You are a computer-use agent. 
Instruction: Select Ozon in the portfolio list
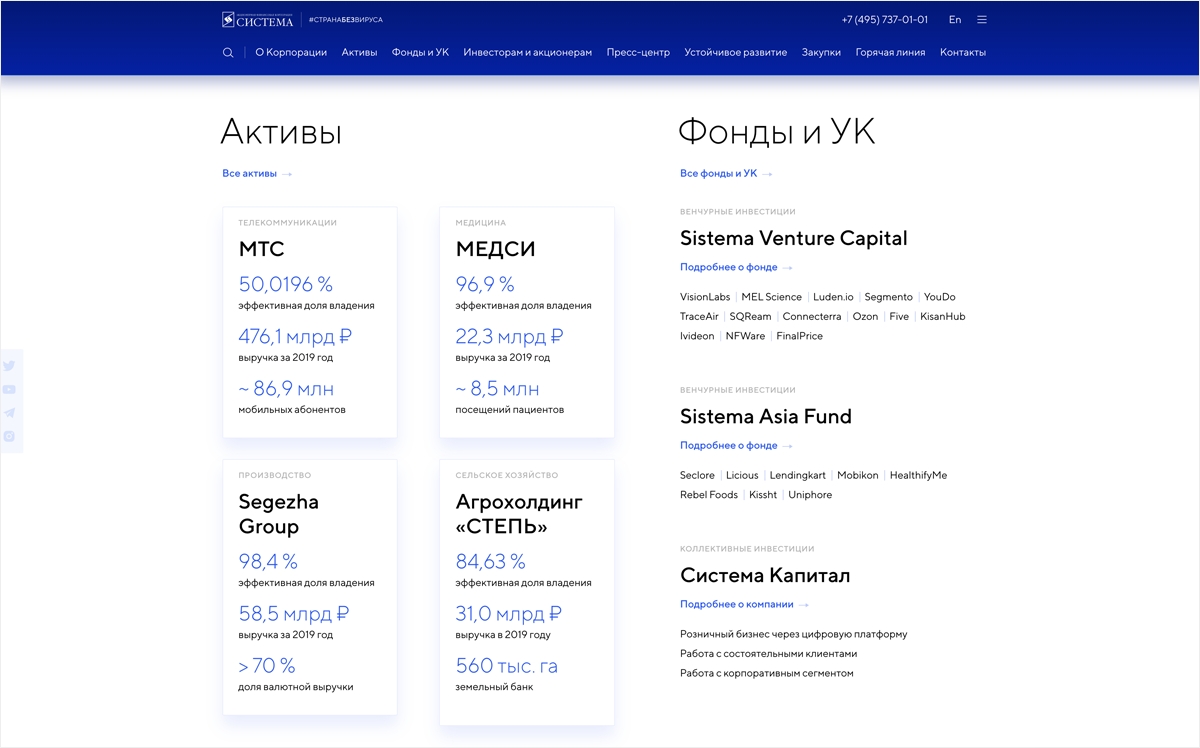[865, 317]
